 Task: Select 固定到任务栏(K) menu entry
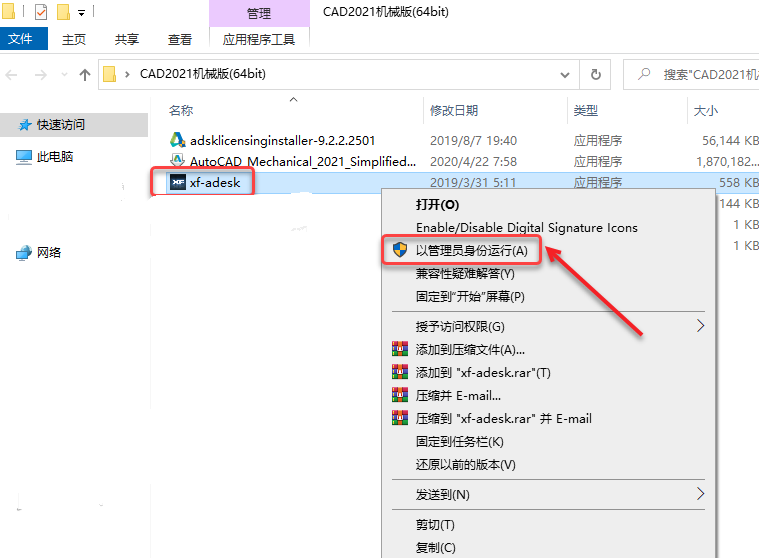pos(459,441)
